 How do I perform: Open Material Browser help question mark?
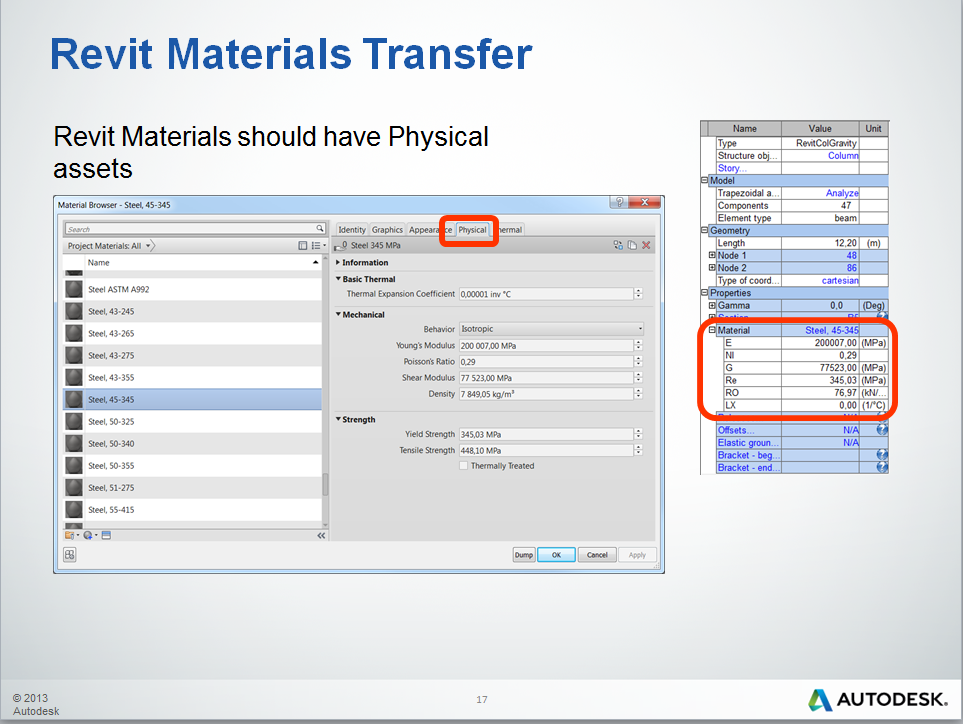(x=620, y=202)
